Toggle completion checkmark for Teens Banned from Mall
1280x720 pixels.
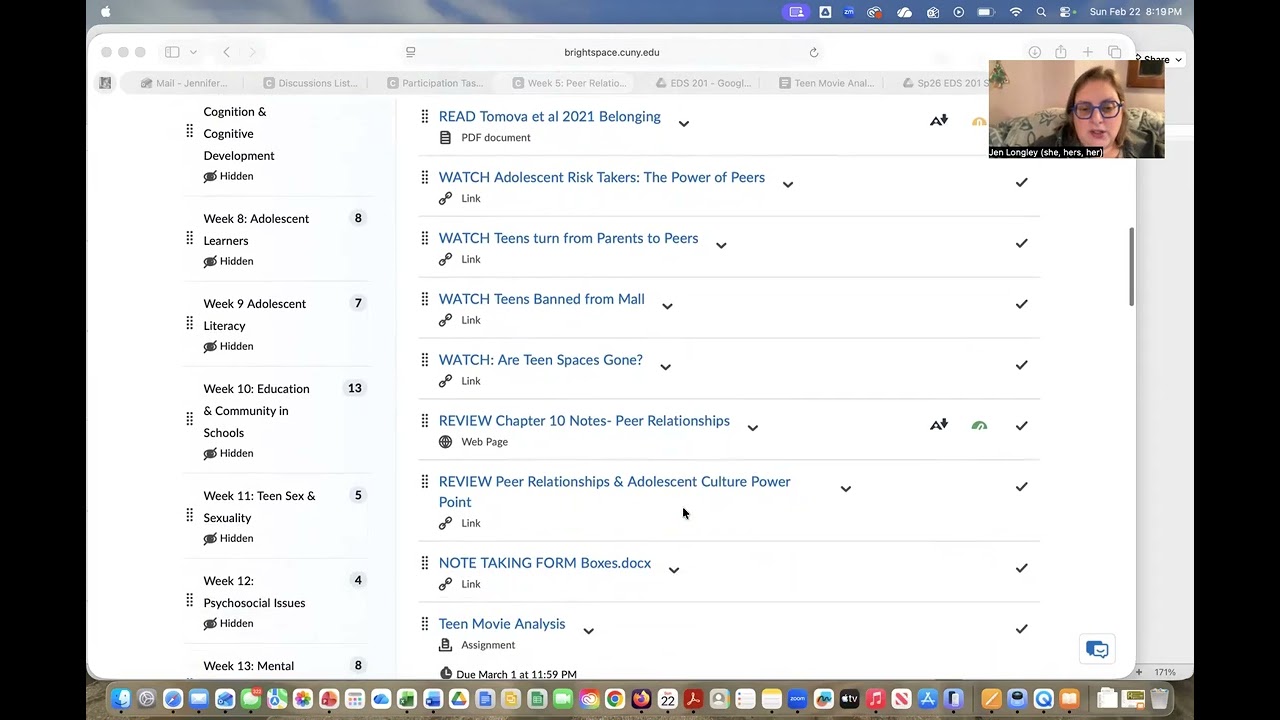1021,305
